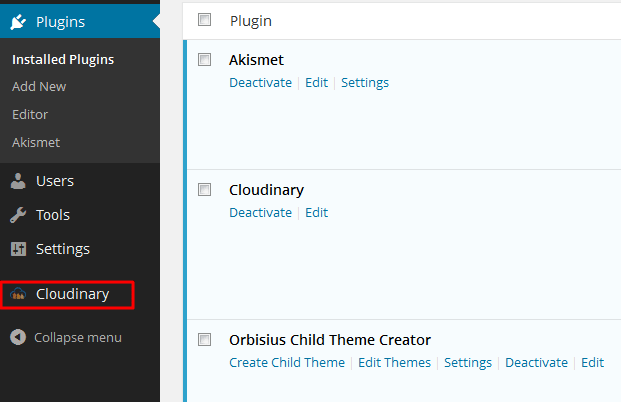This screenshot has width=621, height=402.
Task: Open the Plugins menu in sidebar
Action: tap(80, 21)
